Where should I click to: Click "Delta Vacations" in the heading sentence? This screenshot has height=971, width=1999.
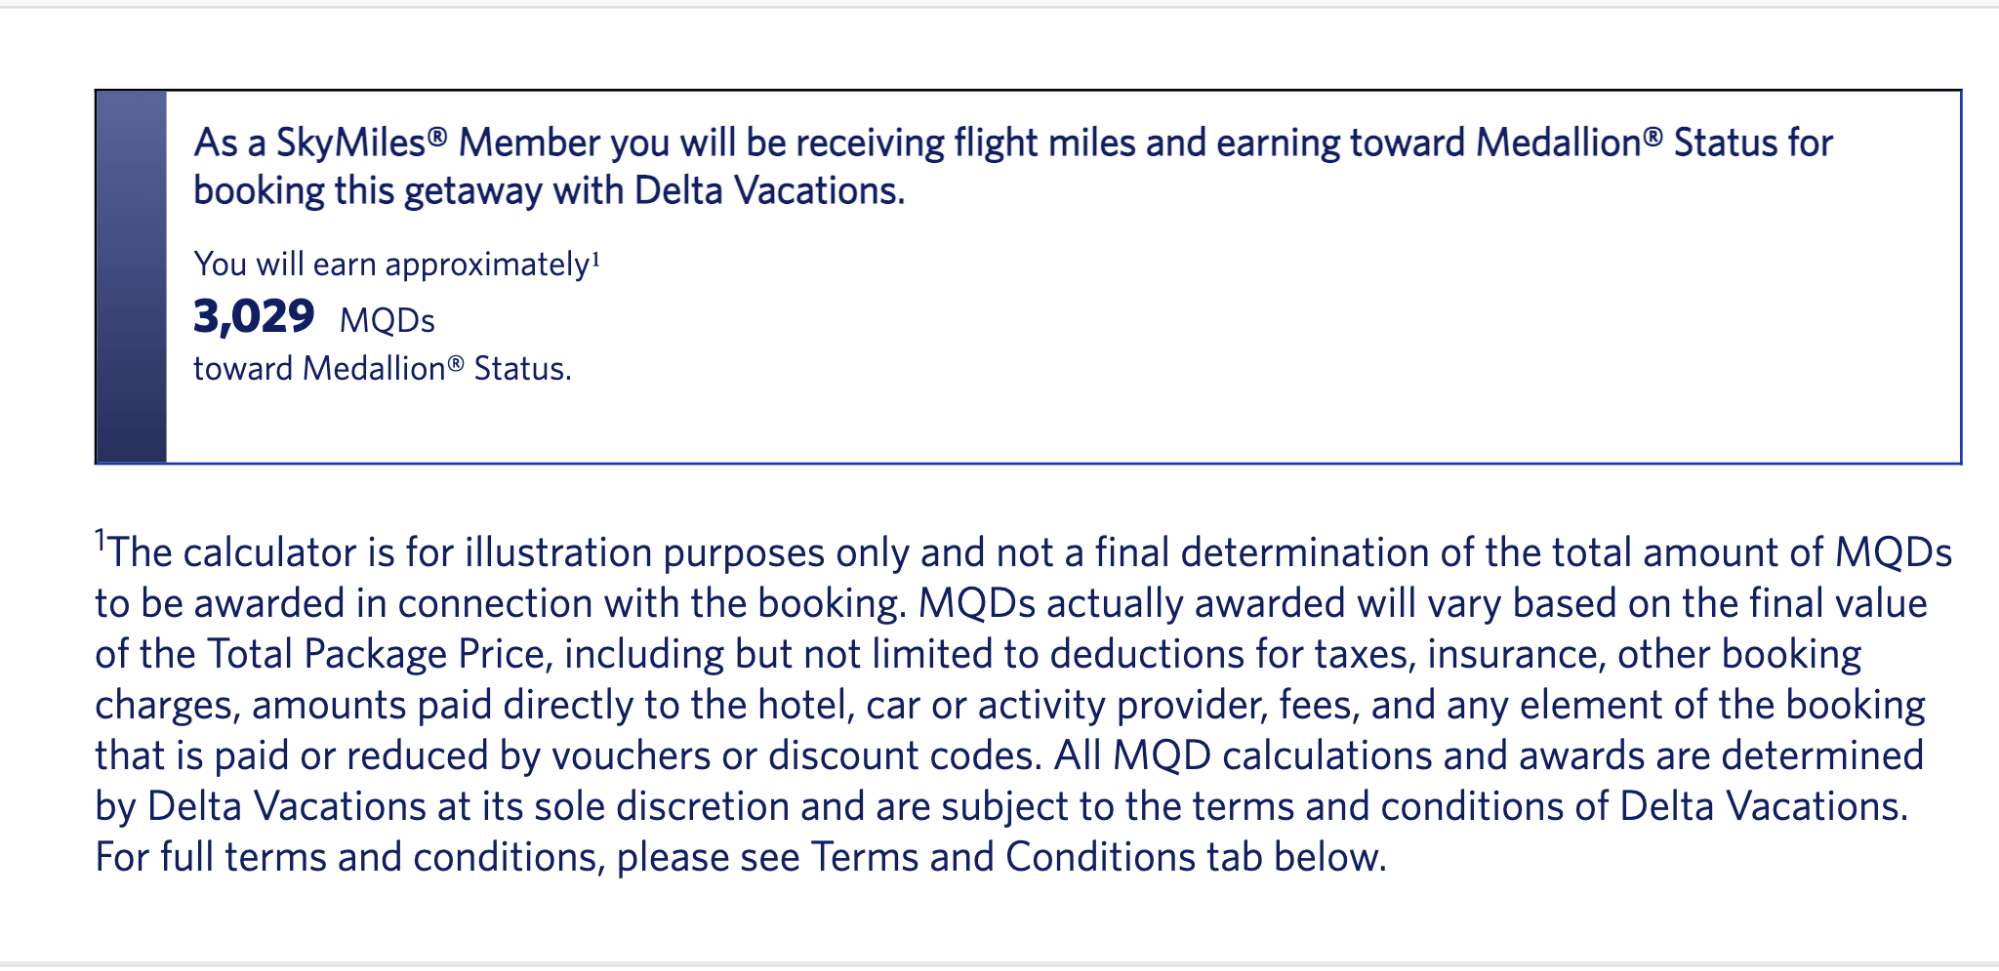click(x=767, y=191)
